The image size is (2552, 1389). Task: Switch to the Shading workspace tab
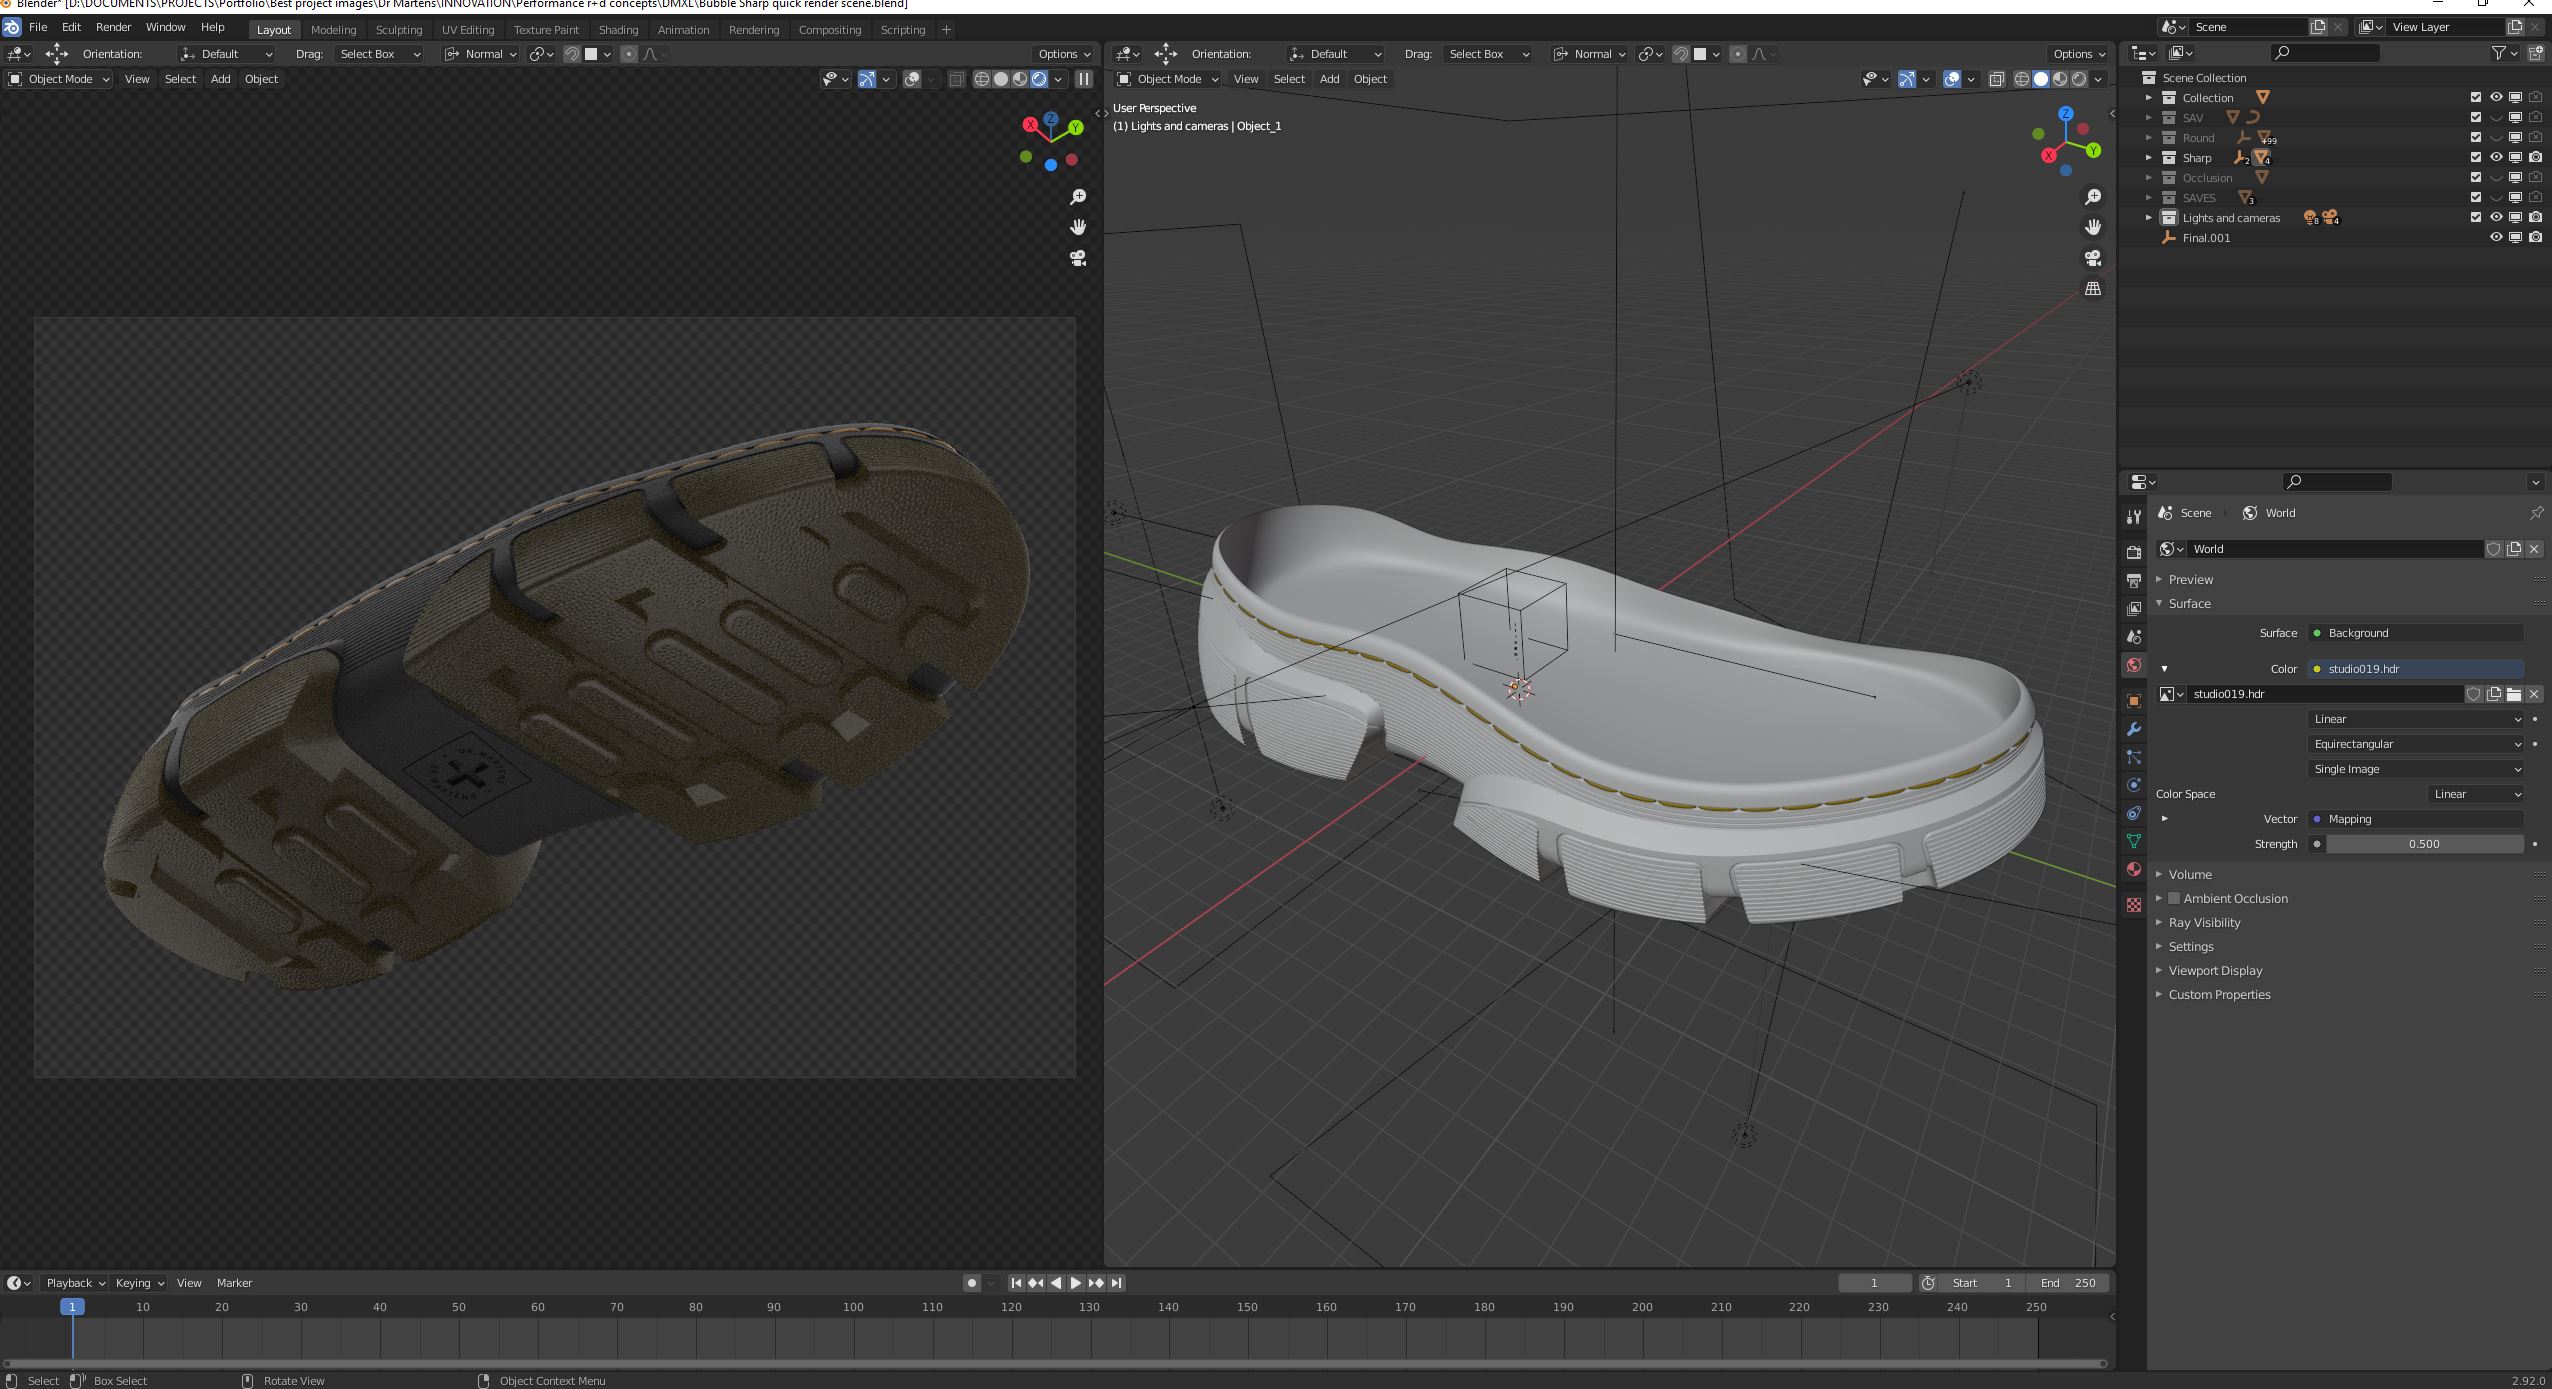click(x=618, y=30)
